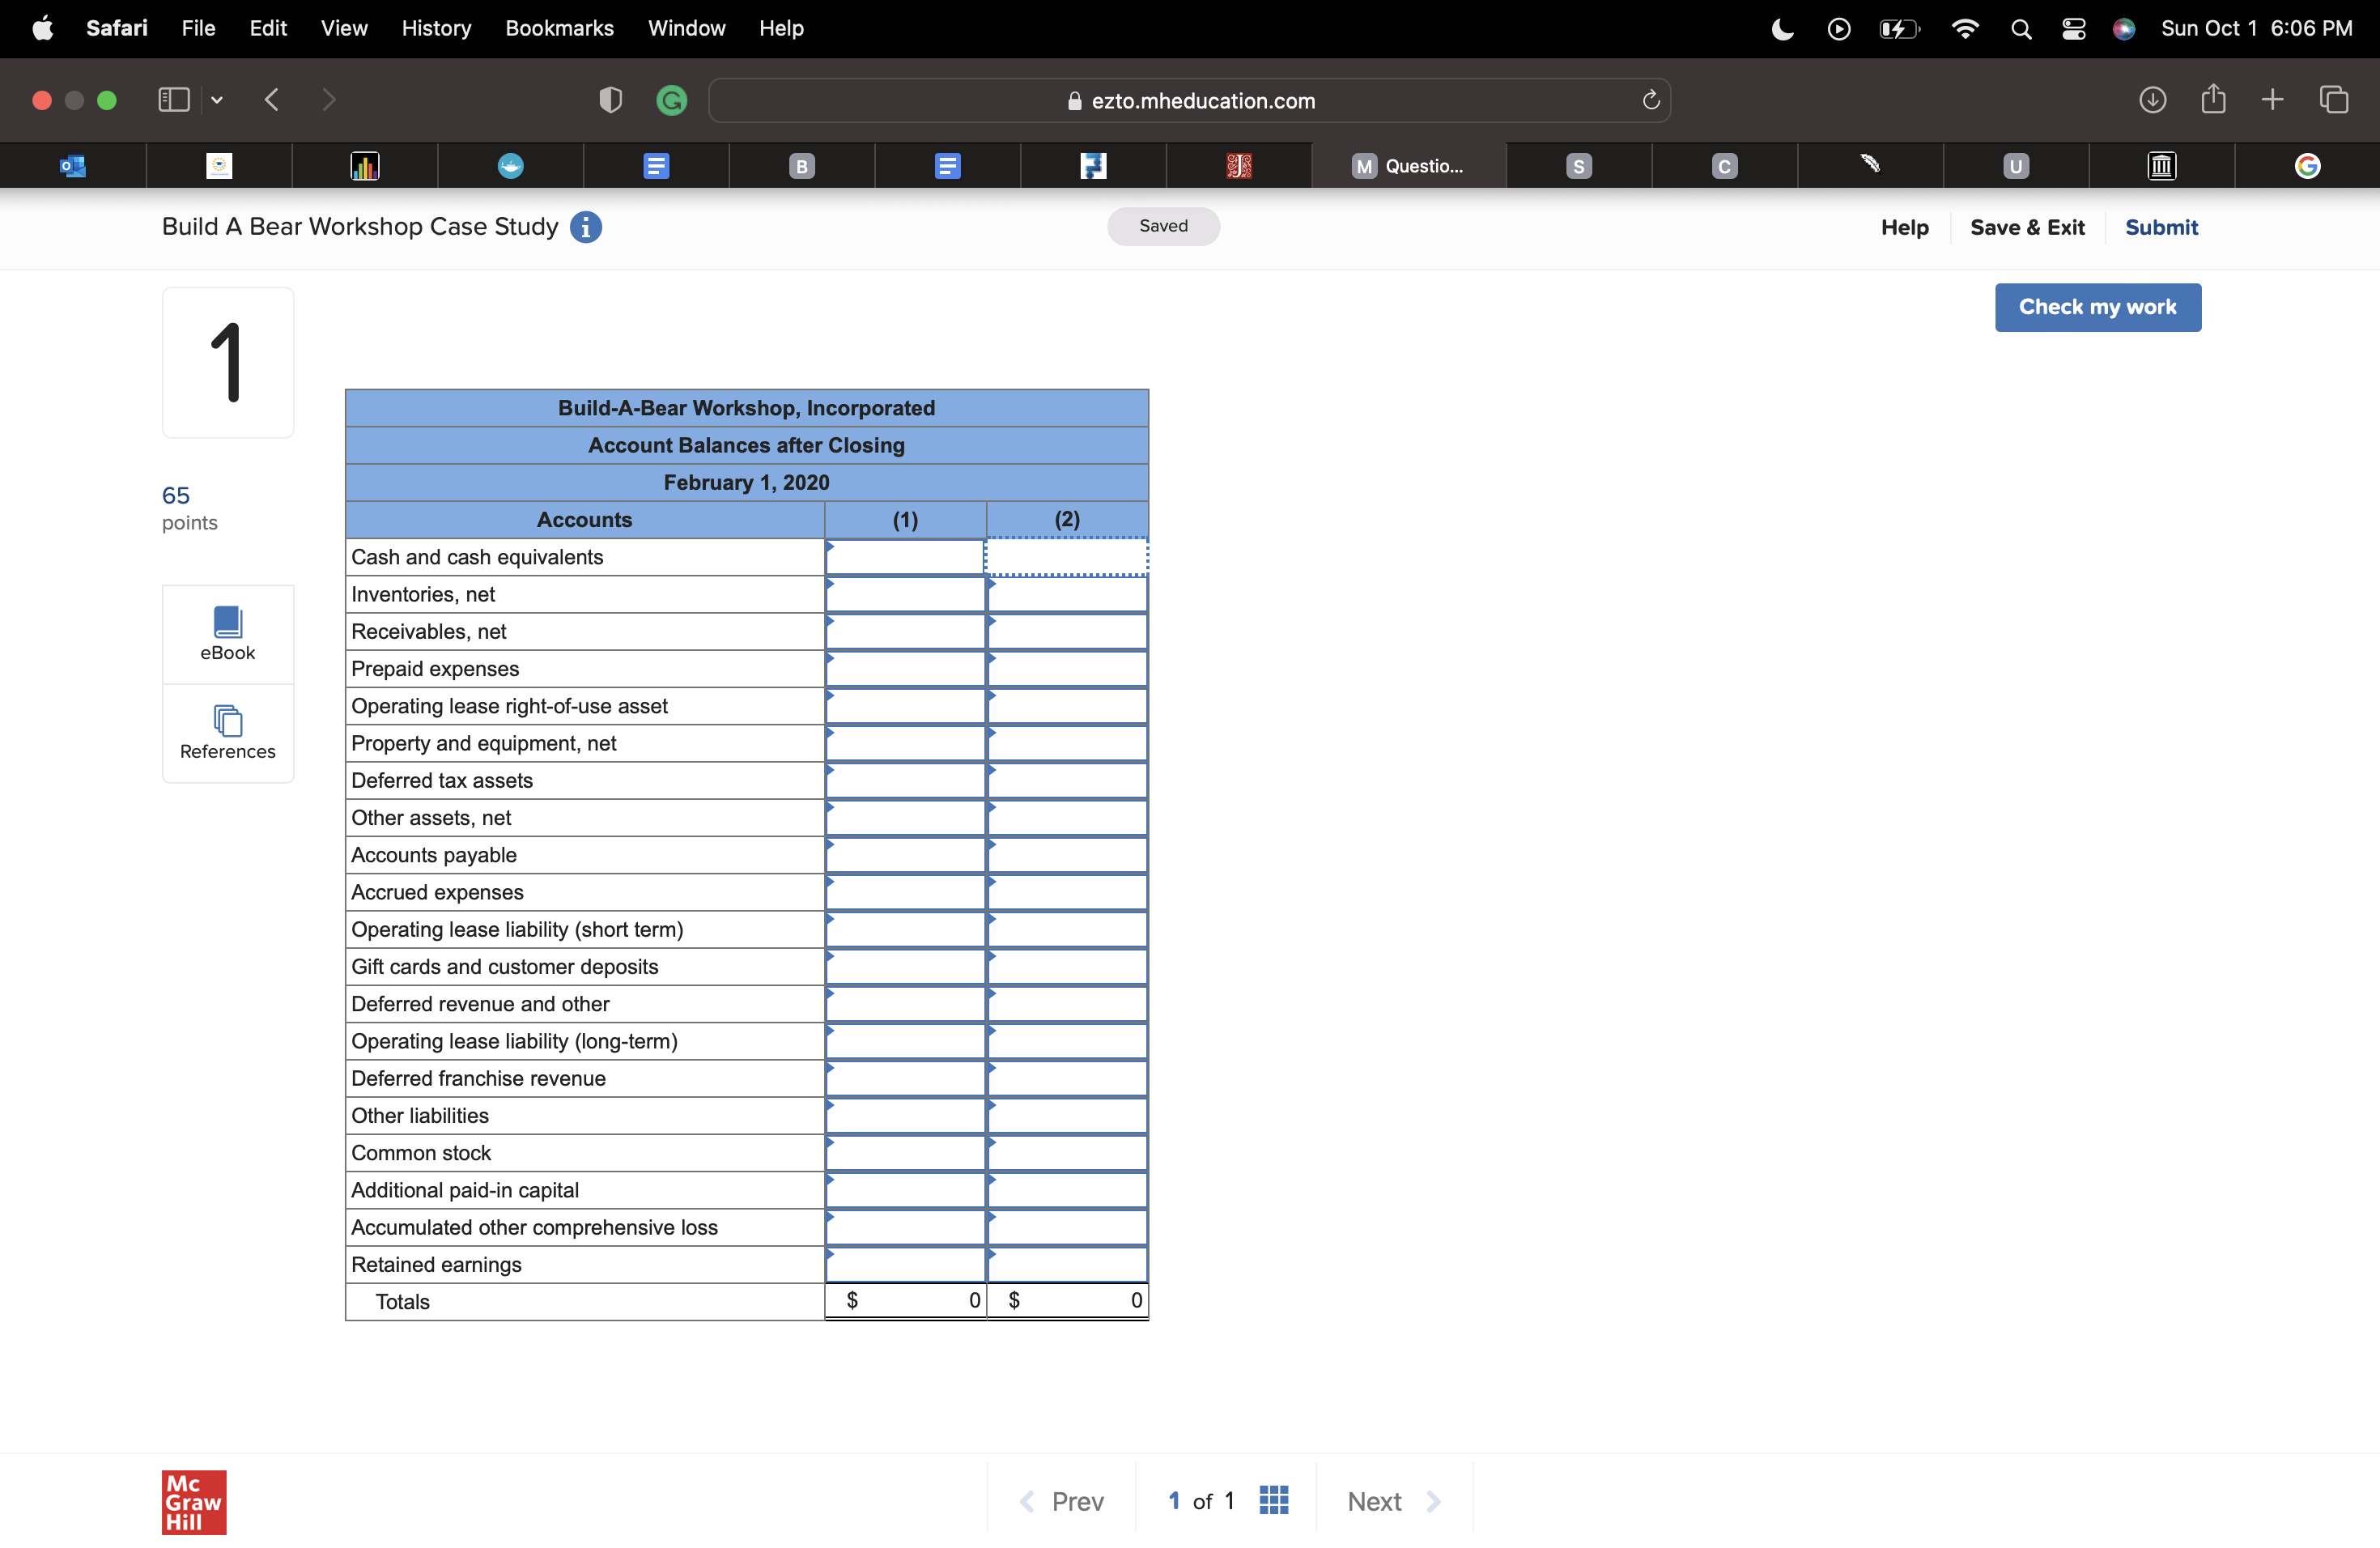
Task: Switch to the building icon tab
Action: pyautogui.click(x=2162, y=166)
